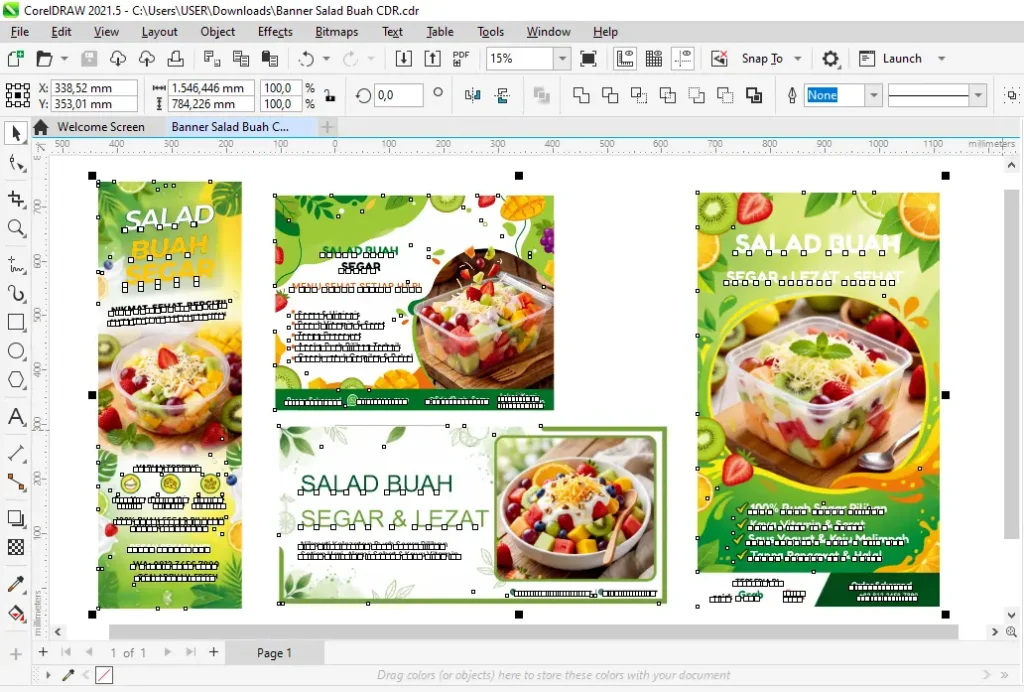Expand the Launch dropdown arrow
The width and height of the screenshot is (1024, 692).
point(942,59)
